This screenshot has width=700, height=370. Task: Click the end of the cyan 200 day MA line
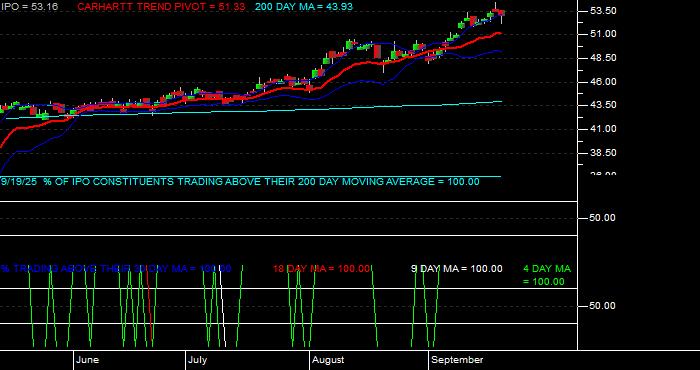(501, 102)
